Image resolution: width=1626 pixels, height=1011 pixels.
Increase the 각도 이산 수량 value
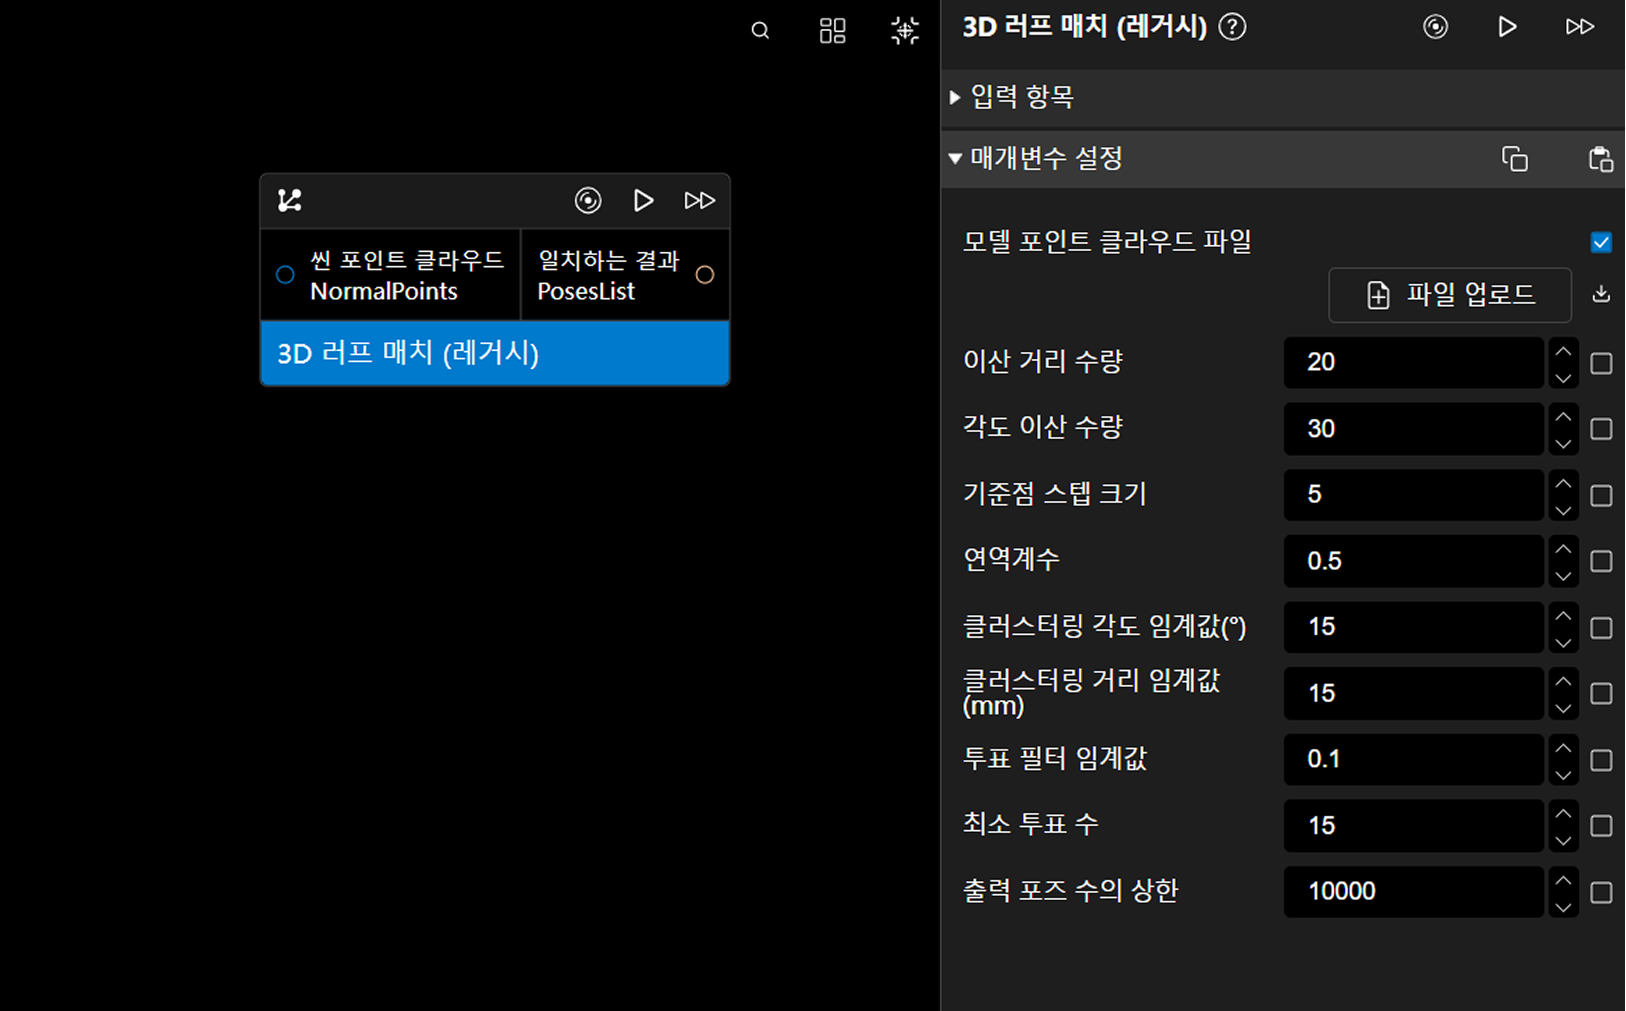click(1563, 417)
